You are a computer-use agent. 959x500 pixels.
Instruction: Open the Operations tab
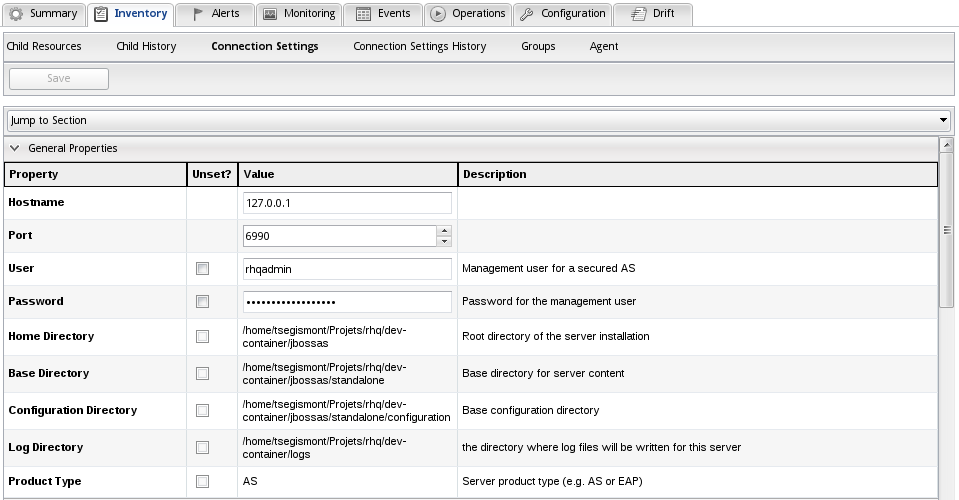click(468, 14)
